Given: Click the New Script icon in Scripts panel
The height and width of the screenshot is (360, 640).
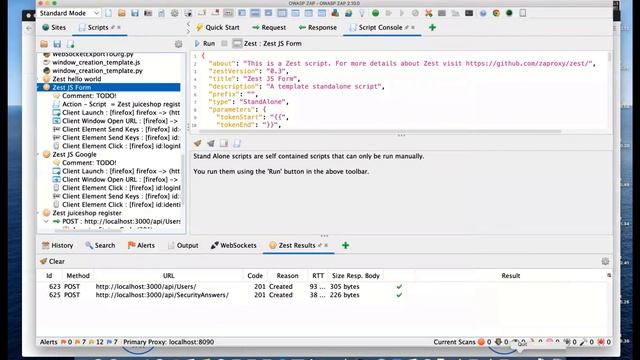Looking at the screenshot, I should pos(71,44).
